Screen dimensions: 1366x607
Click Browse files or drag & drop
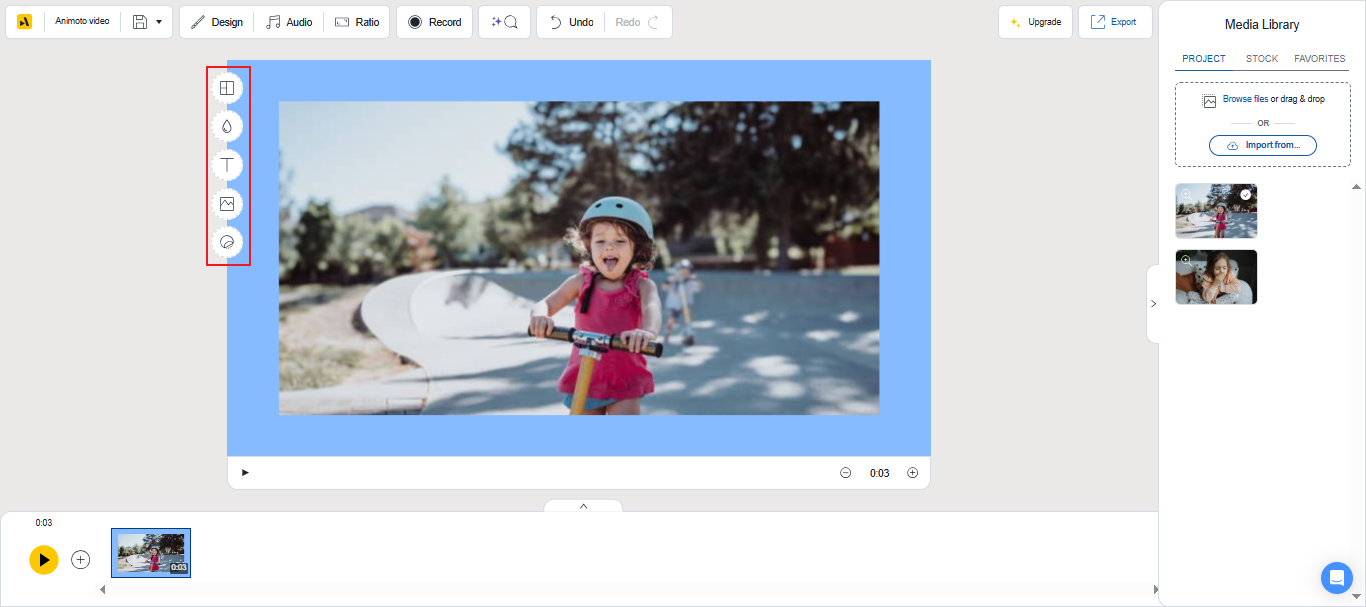1264,100
